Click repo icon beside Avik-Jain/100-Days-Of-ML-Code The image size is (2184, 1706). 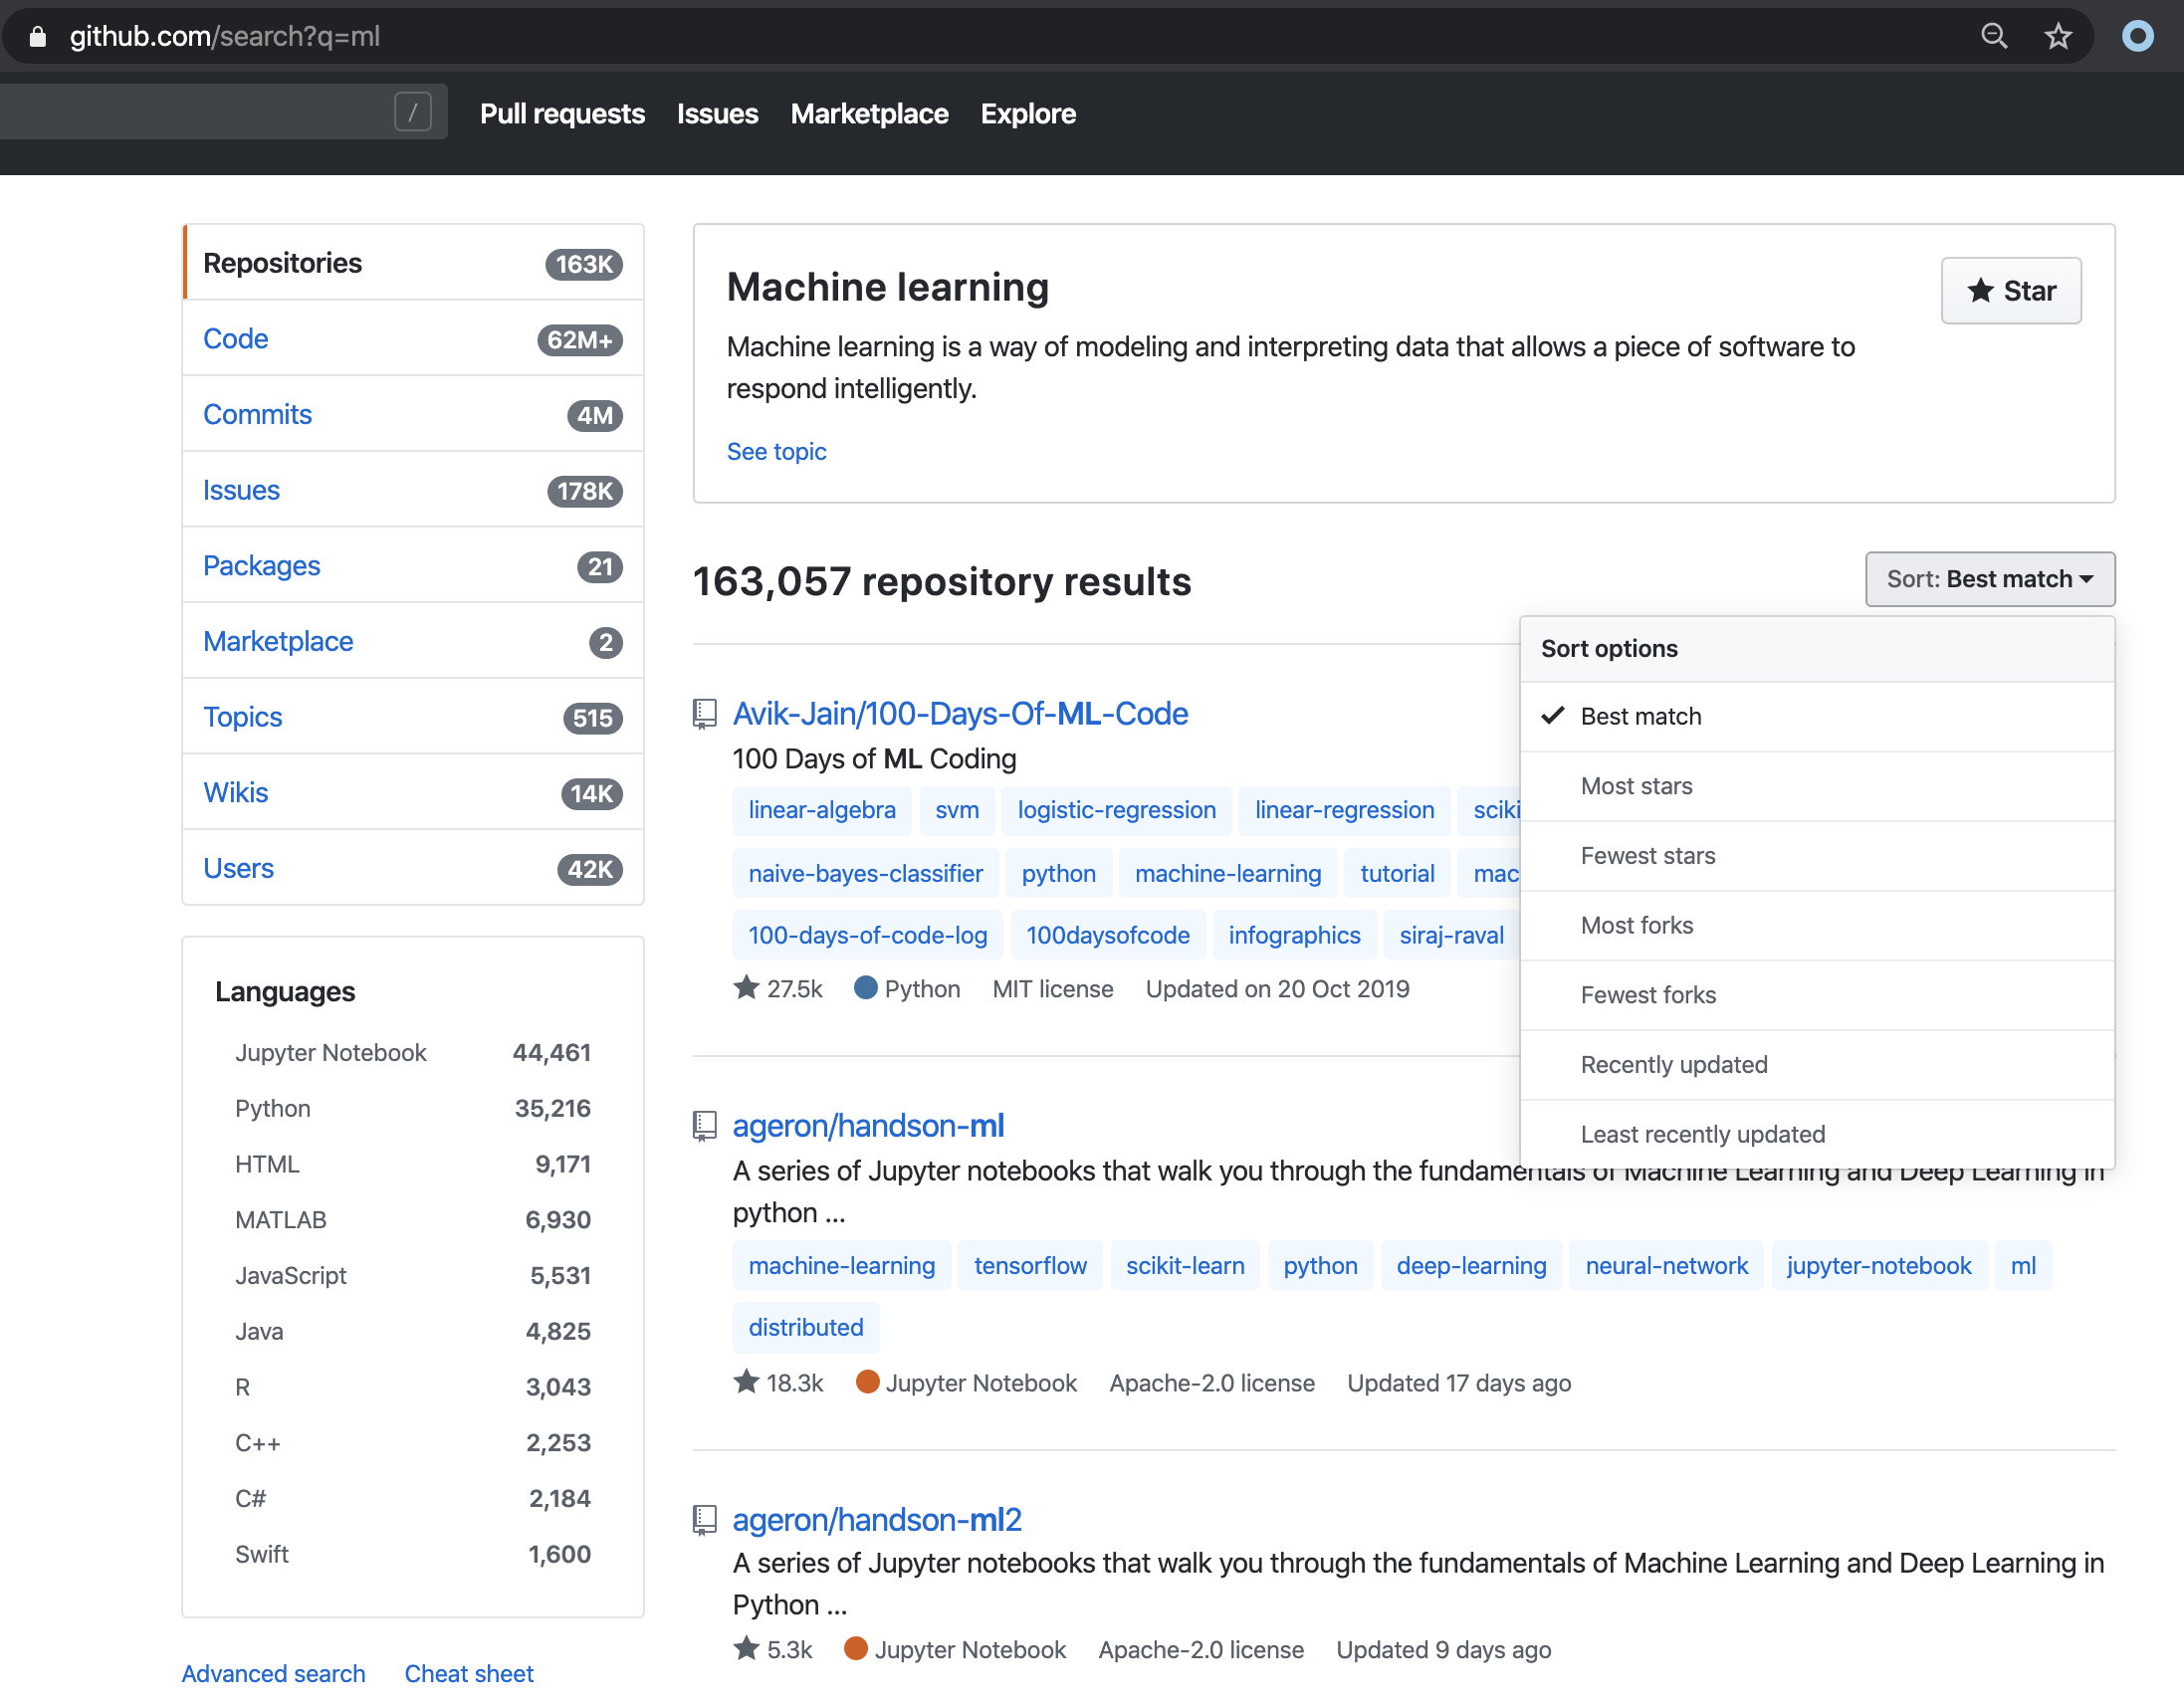[705, 714]
